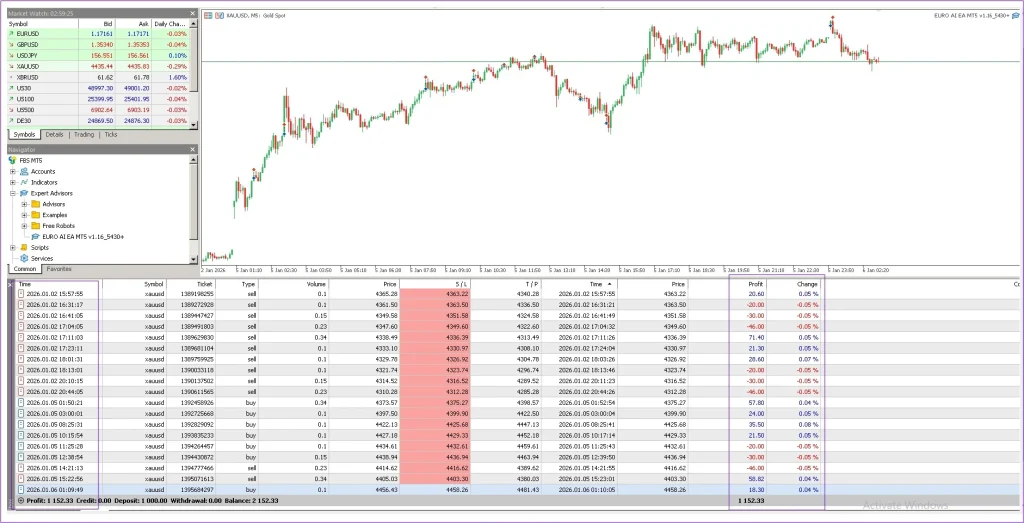
Task: Expand the Accounts tree node
Action: (x=13, y=171)
